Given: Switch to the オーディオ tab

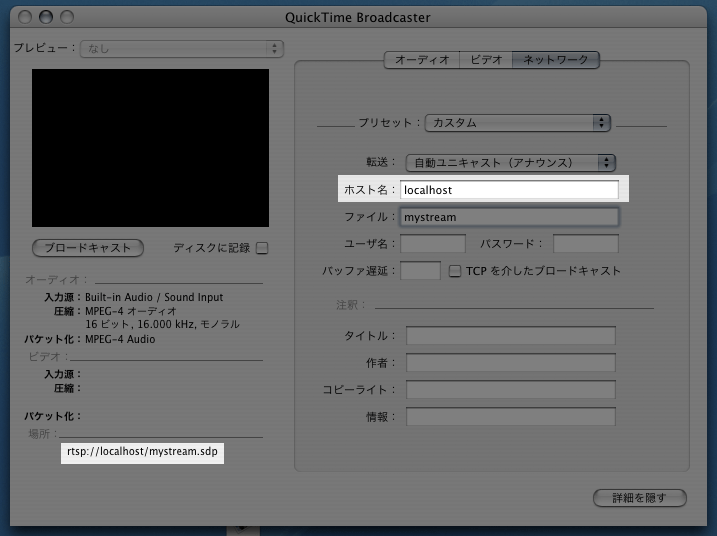Looking at the screenshot, I should click(x=422, y=60).
